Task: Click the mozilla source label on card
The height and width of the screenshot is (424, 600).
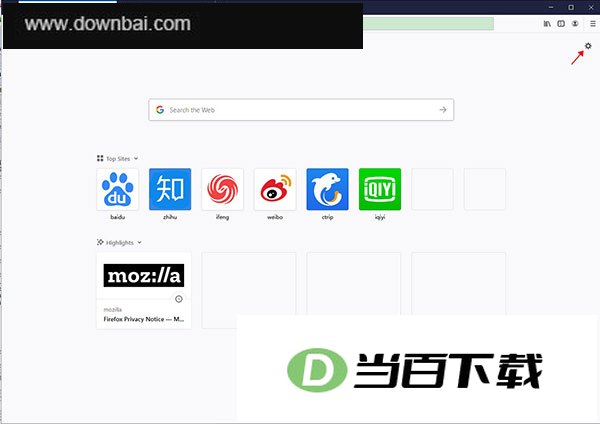Action: [112, 310]
